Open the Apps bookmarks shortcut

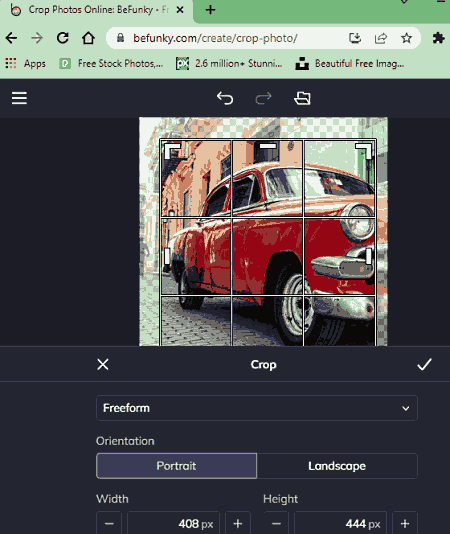click(x=25, y=63)
